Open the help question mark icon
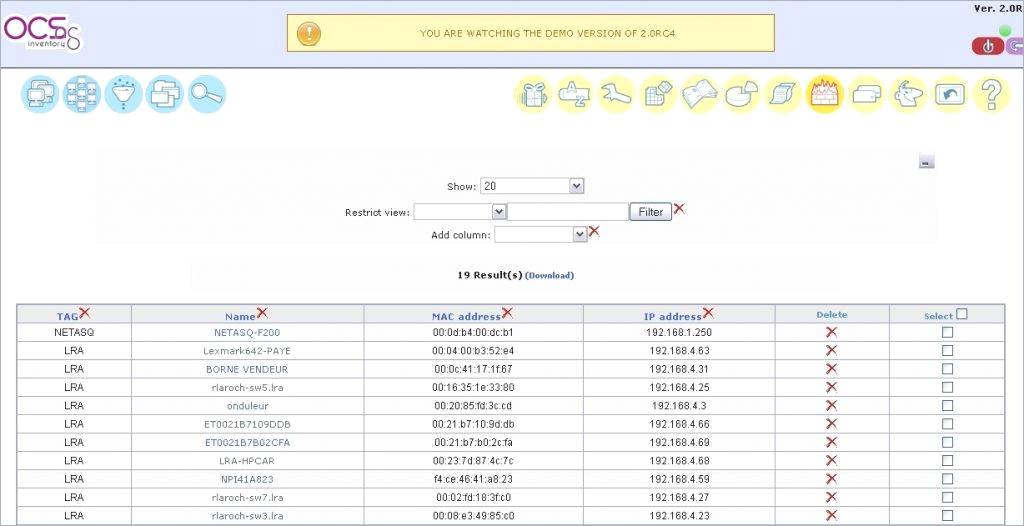 point(990,95)
